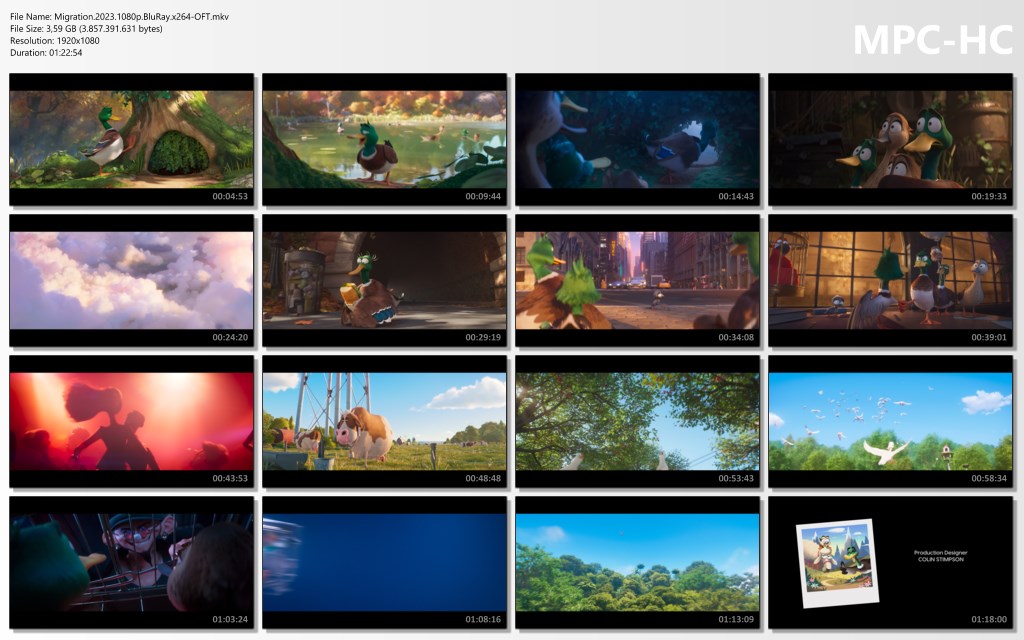Open the blue blurred thumbnail at 01:08:16

pos(385,562)
